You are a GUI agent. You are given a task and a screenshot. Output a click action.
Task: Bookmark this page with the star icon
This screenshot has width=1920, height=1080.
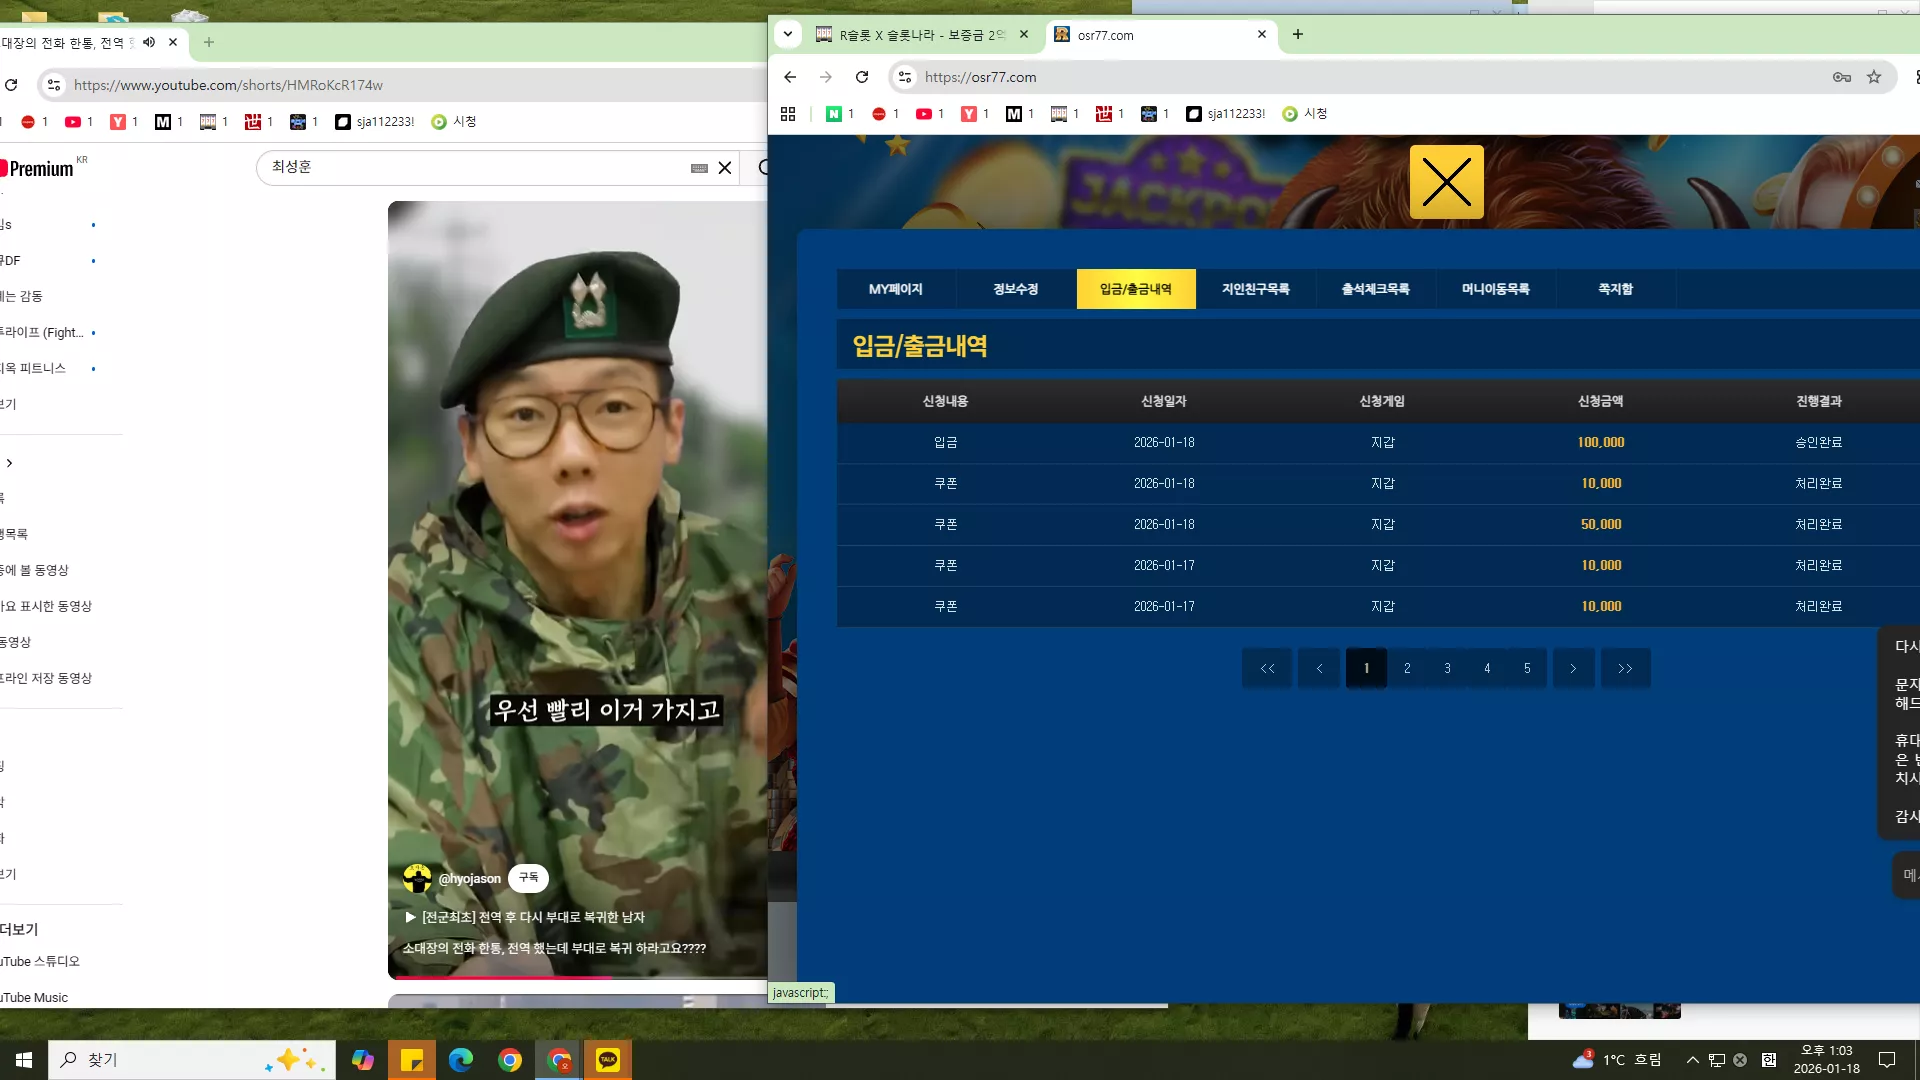(x=1874, y=77)
